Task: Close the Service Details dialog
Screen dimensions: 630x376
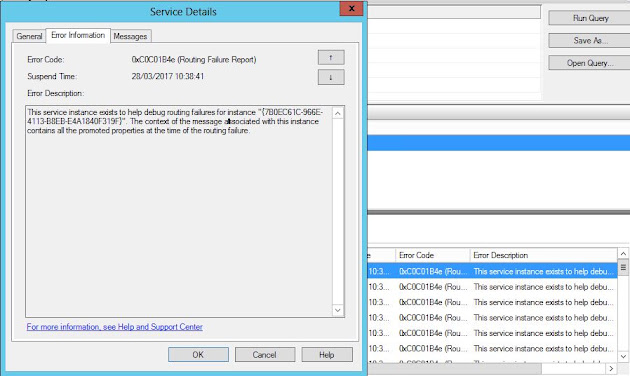Action: [351, 8]
